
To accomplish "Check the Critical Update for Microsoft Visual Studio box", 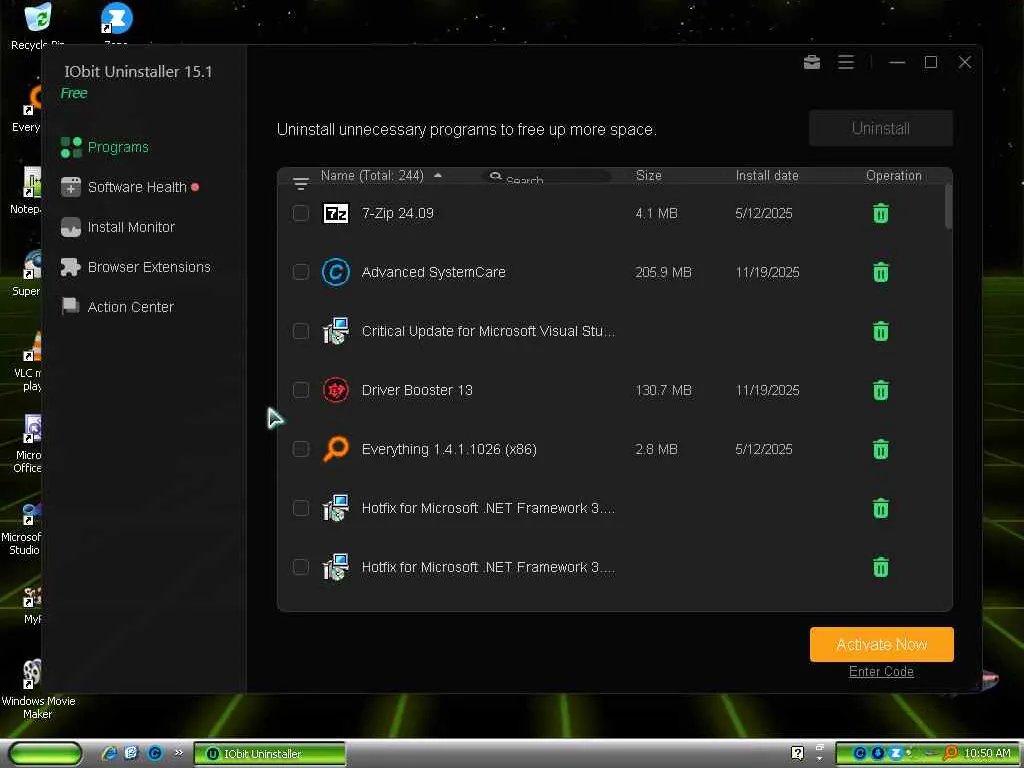I will [x=300, y=331].
